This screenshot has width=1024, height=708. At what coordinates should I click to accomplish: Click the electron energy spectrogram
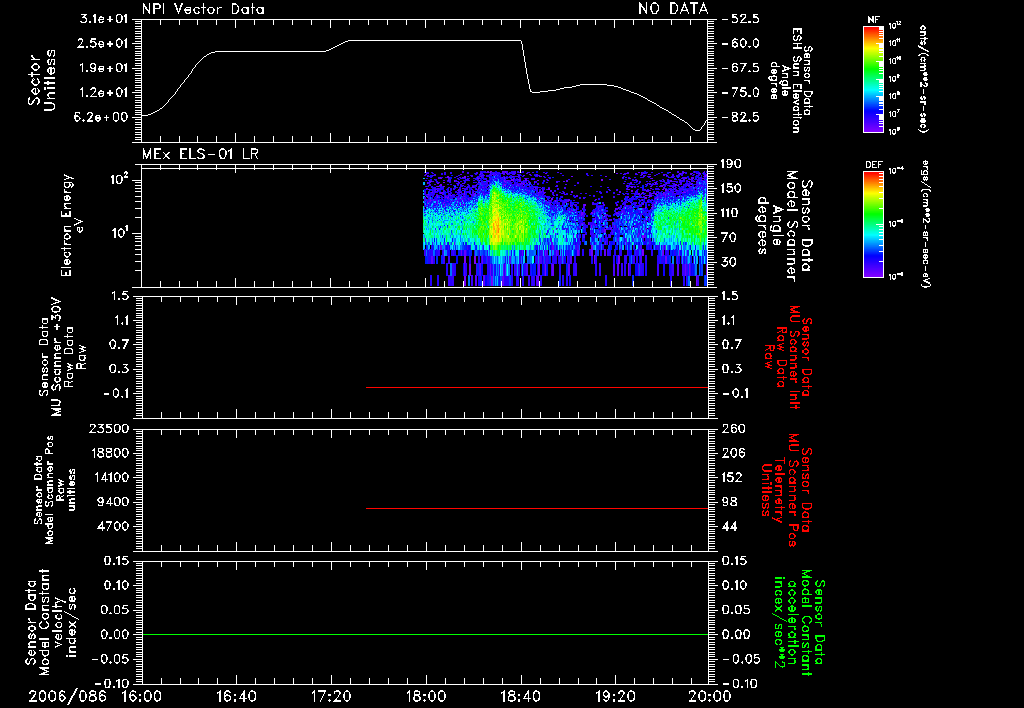coord(565,228)
